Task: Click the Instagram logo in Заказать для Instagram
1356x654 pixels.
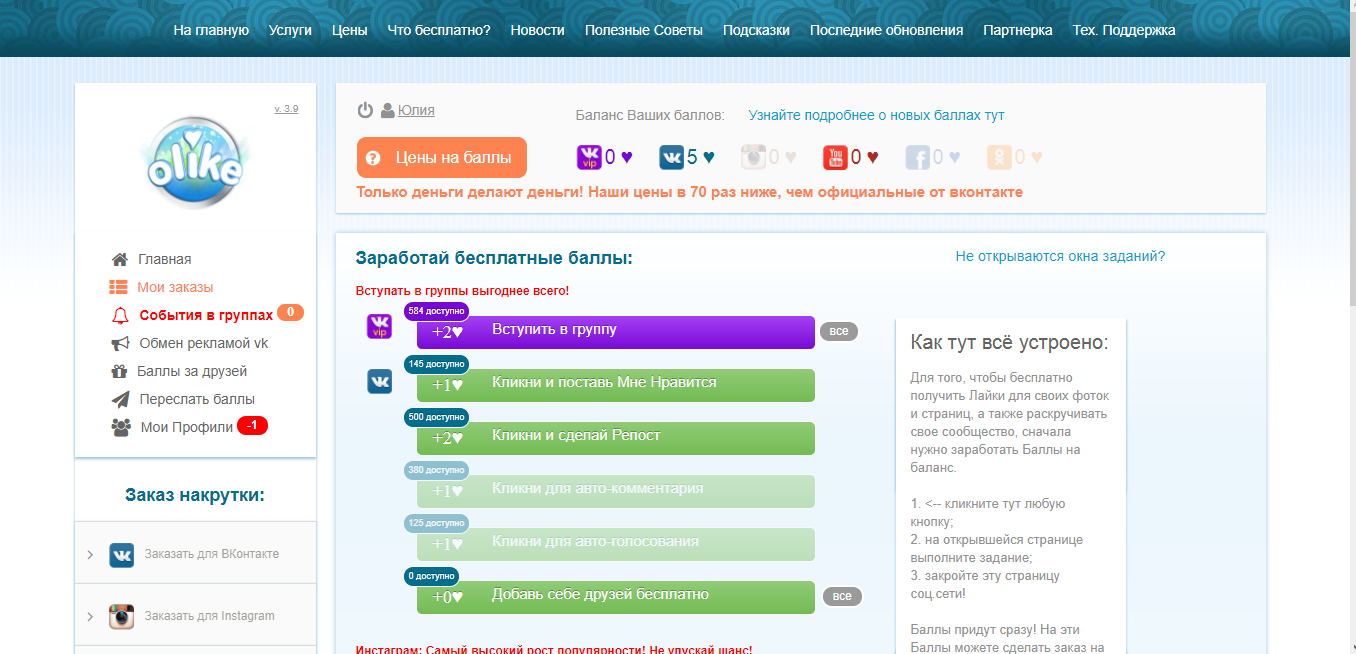Action: point(122,617)
